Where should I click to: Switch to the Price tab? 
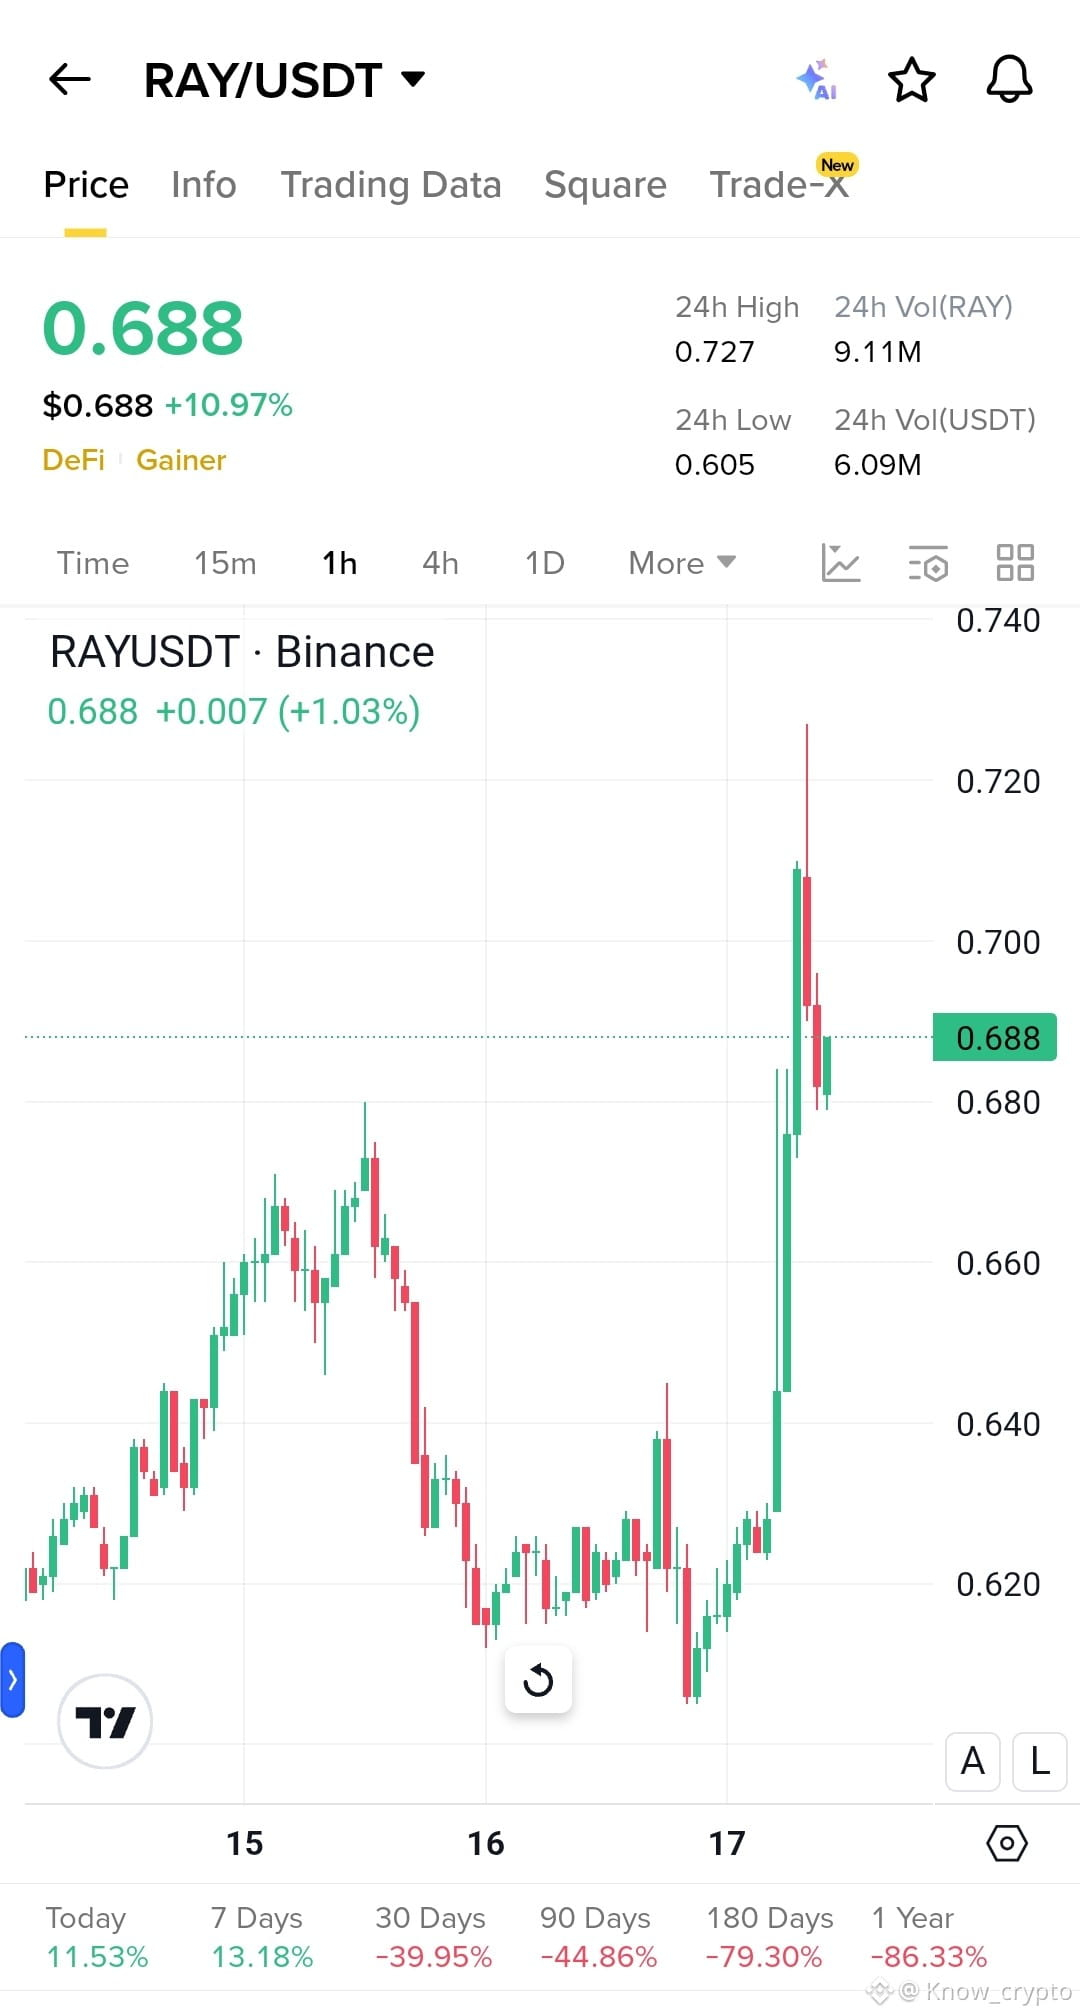click(x=86, y=185)
